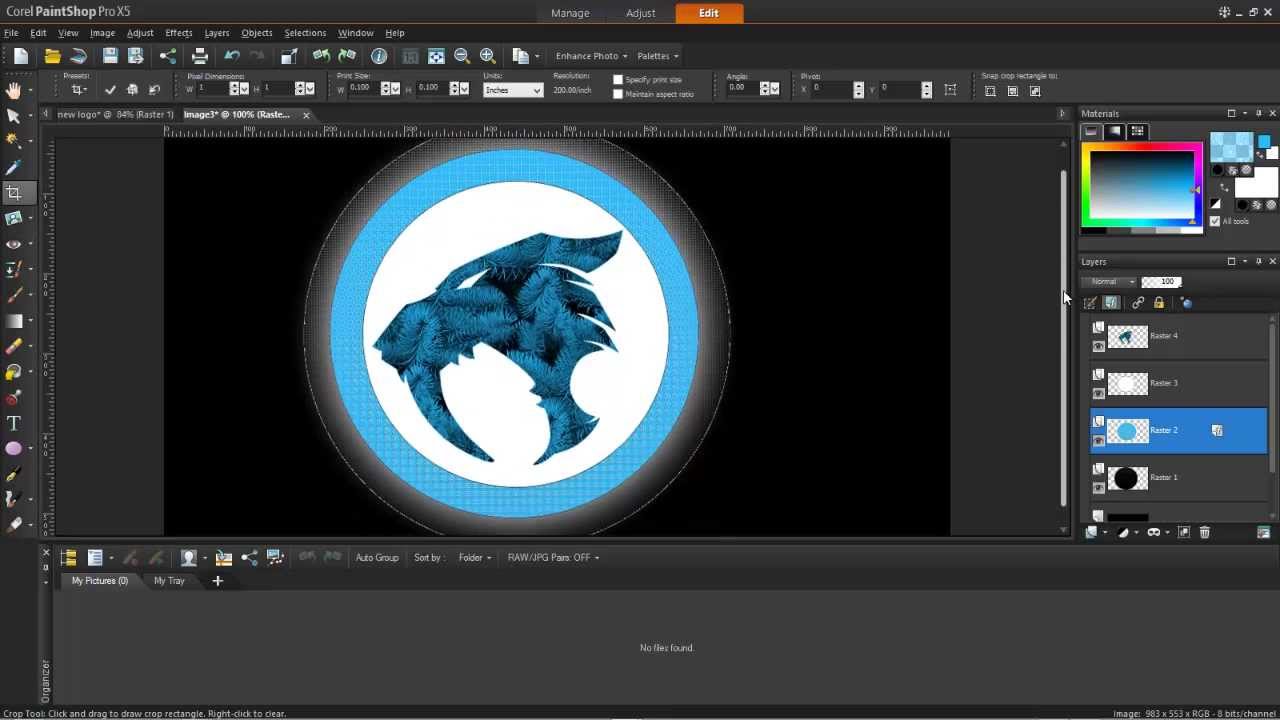Switch to the new logo document tab
Screen dimensions: 1280x720
pos(115,114)
